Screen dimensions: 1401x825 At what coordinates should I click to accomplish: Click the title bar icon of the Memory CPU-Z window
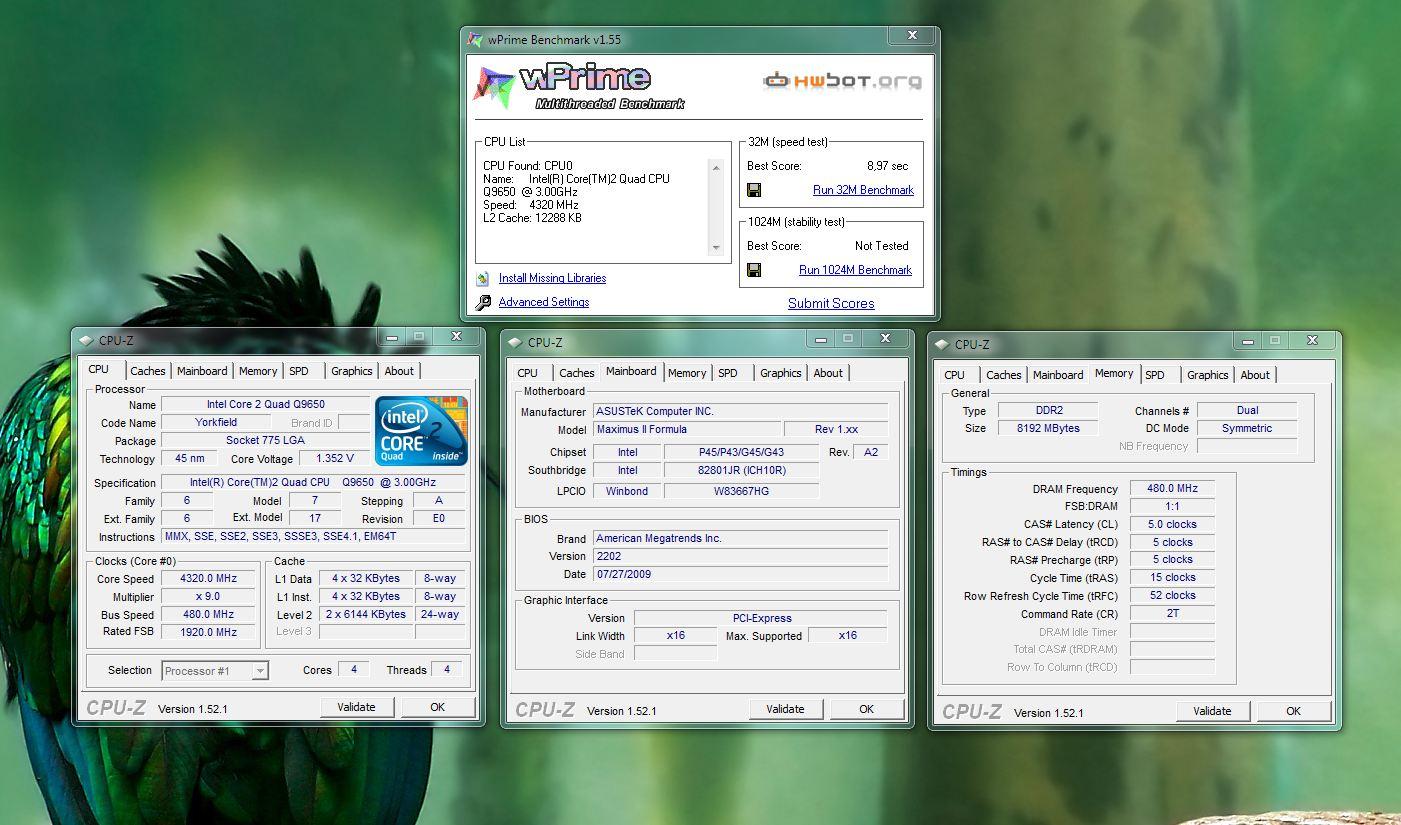tap(942, 344)
